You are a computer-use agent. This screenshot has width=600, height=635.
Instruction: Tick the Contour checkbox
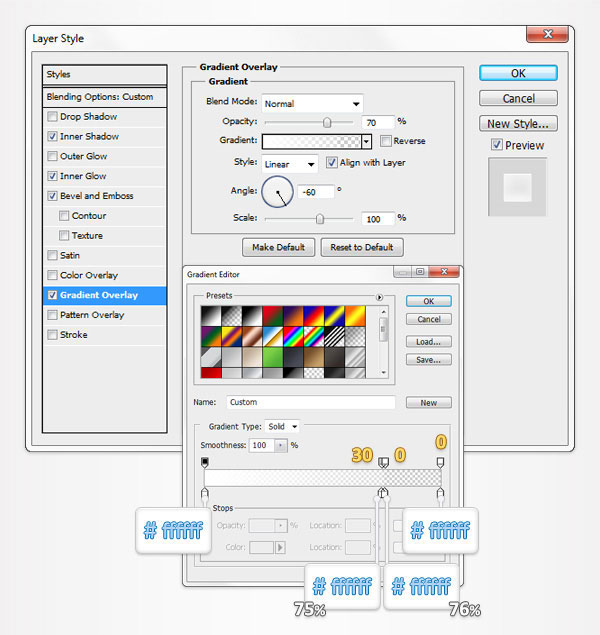[x=64, y=216]
